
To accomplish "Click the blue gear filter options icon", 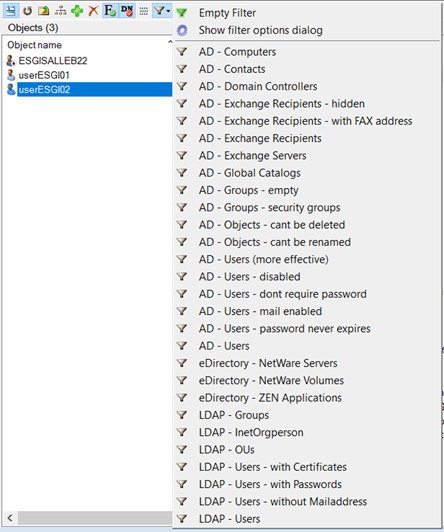I will pyautogui.click(x=182, y=30).
